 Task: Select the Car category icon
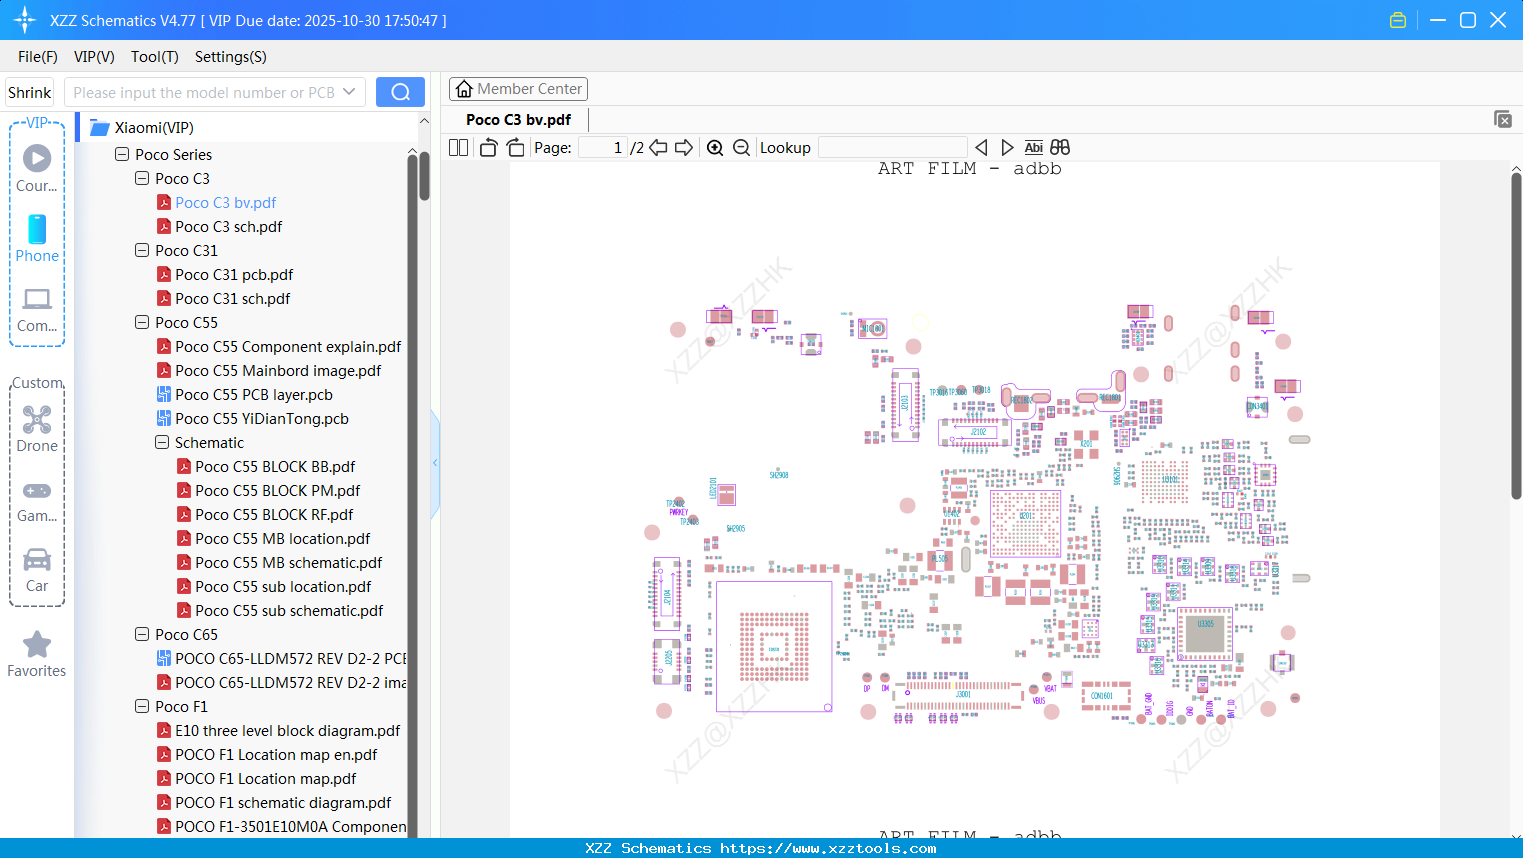[x=37, y=569]
